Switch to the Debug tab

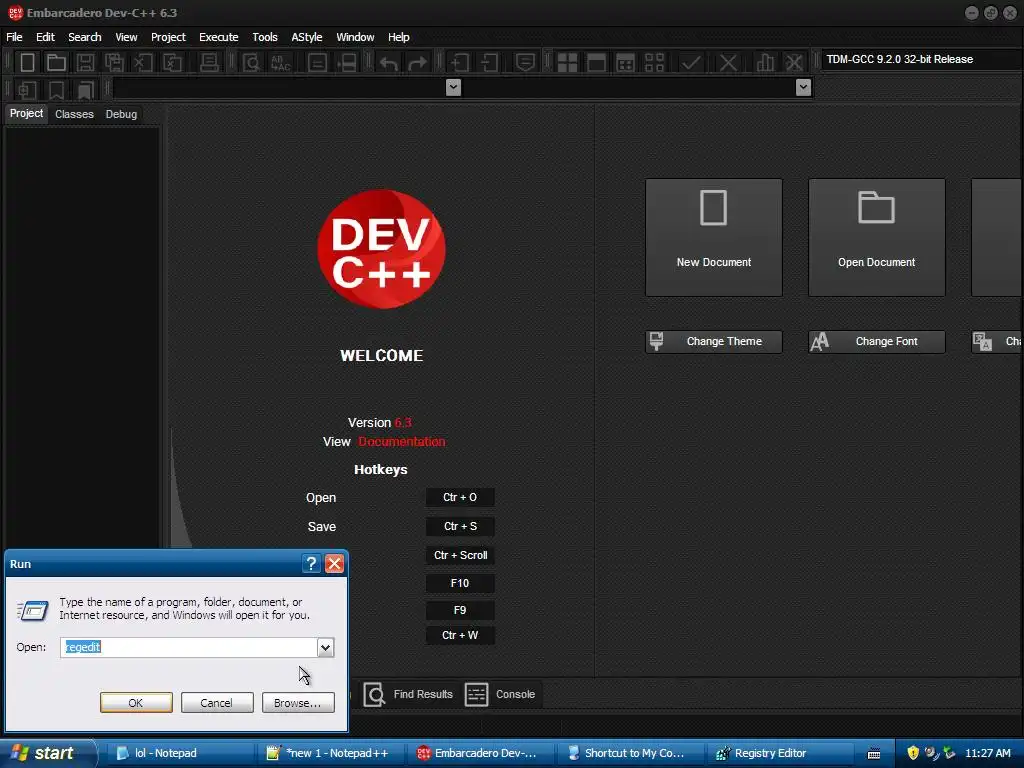[121, 114]
